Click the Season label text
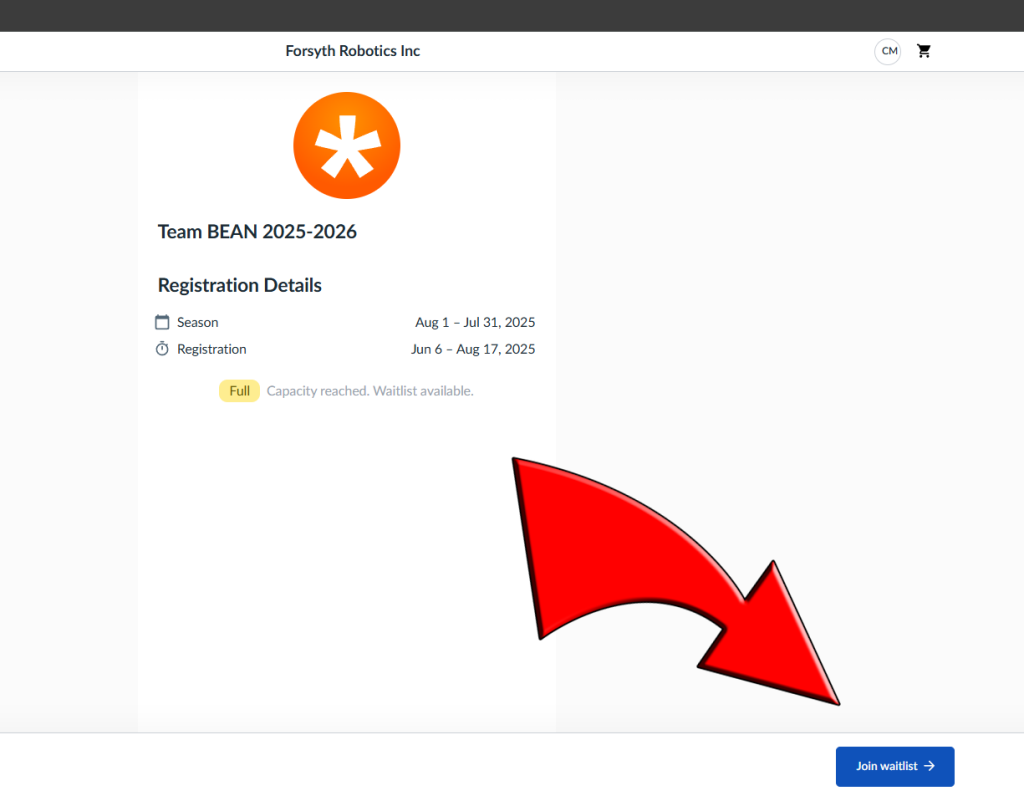Image resolution: width=1024 pixels, height=796 pixels. pos(197,322)
